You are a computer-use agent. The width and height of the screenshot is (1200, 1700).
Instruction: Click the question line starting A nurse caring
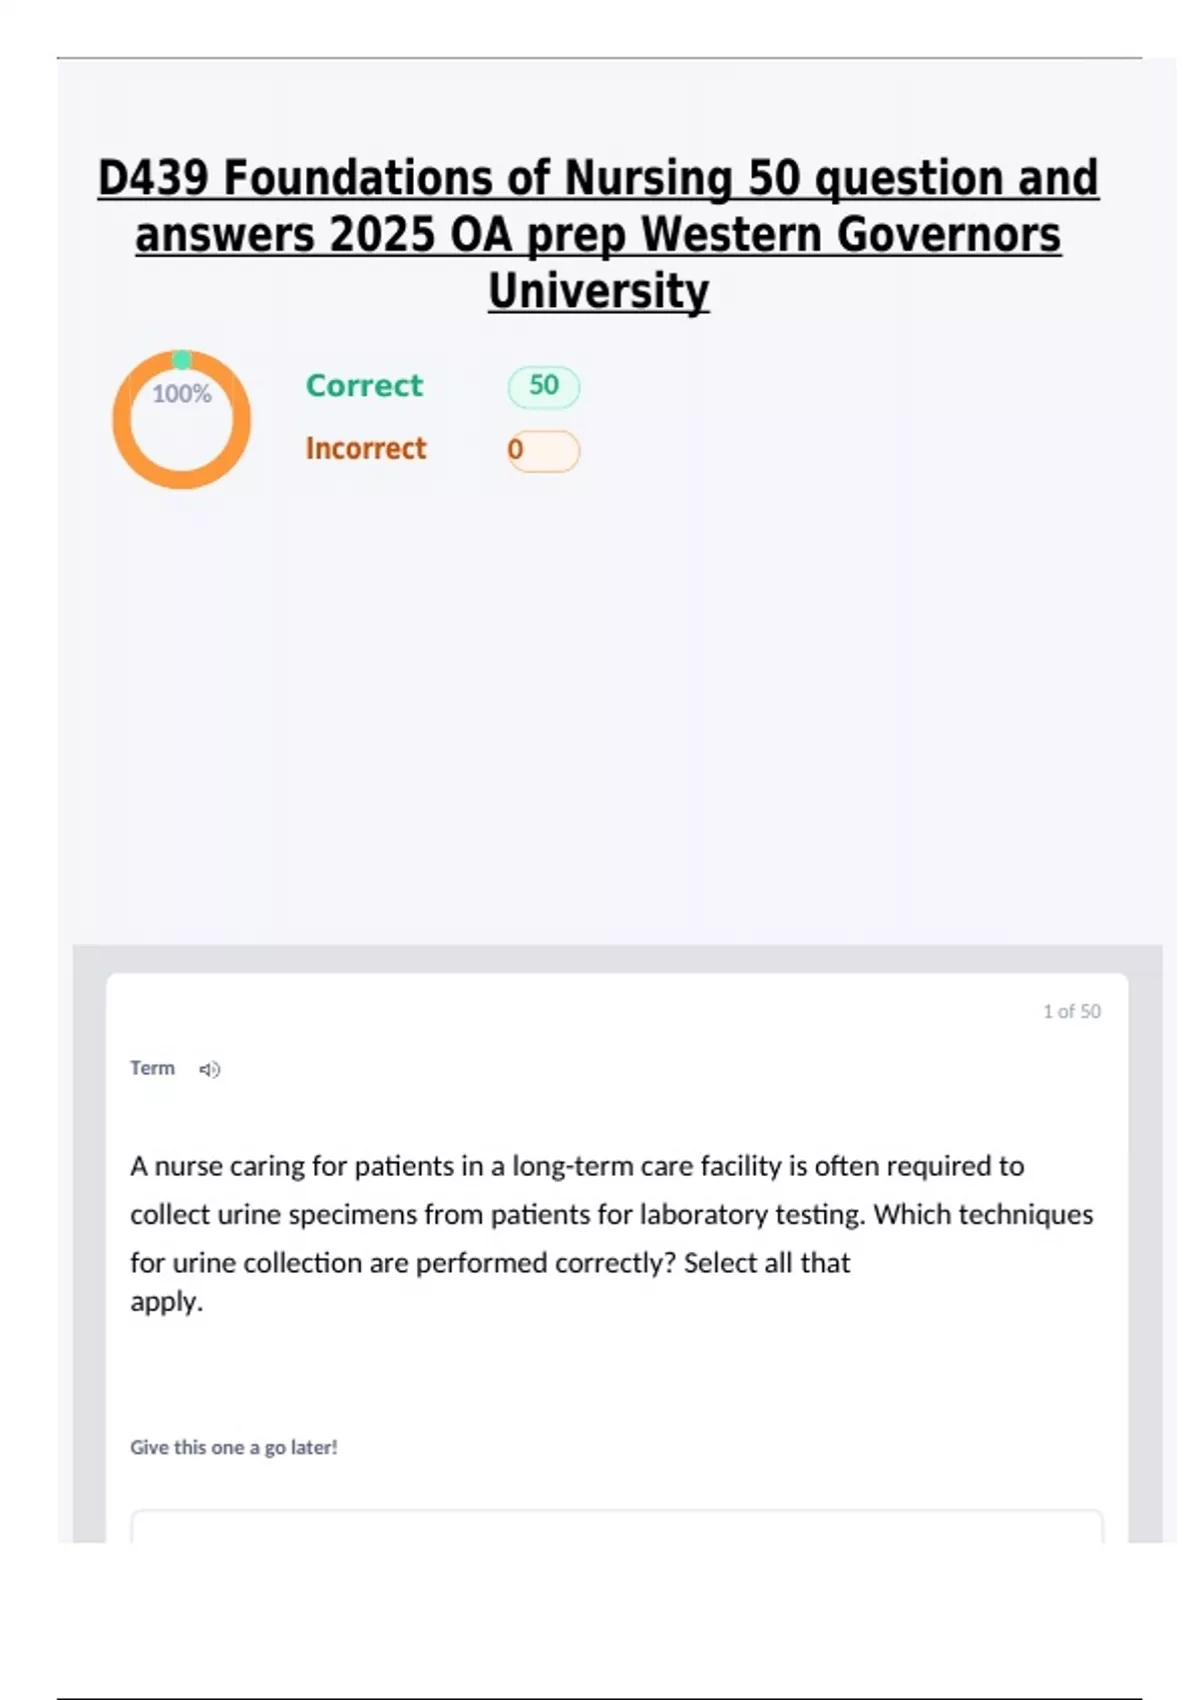pos(577,1166)
